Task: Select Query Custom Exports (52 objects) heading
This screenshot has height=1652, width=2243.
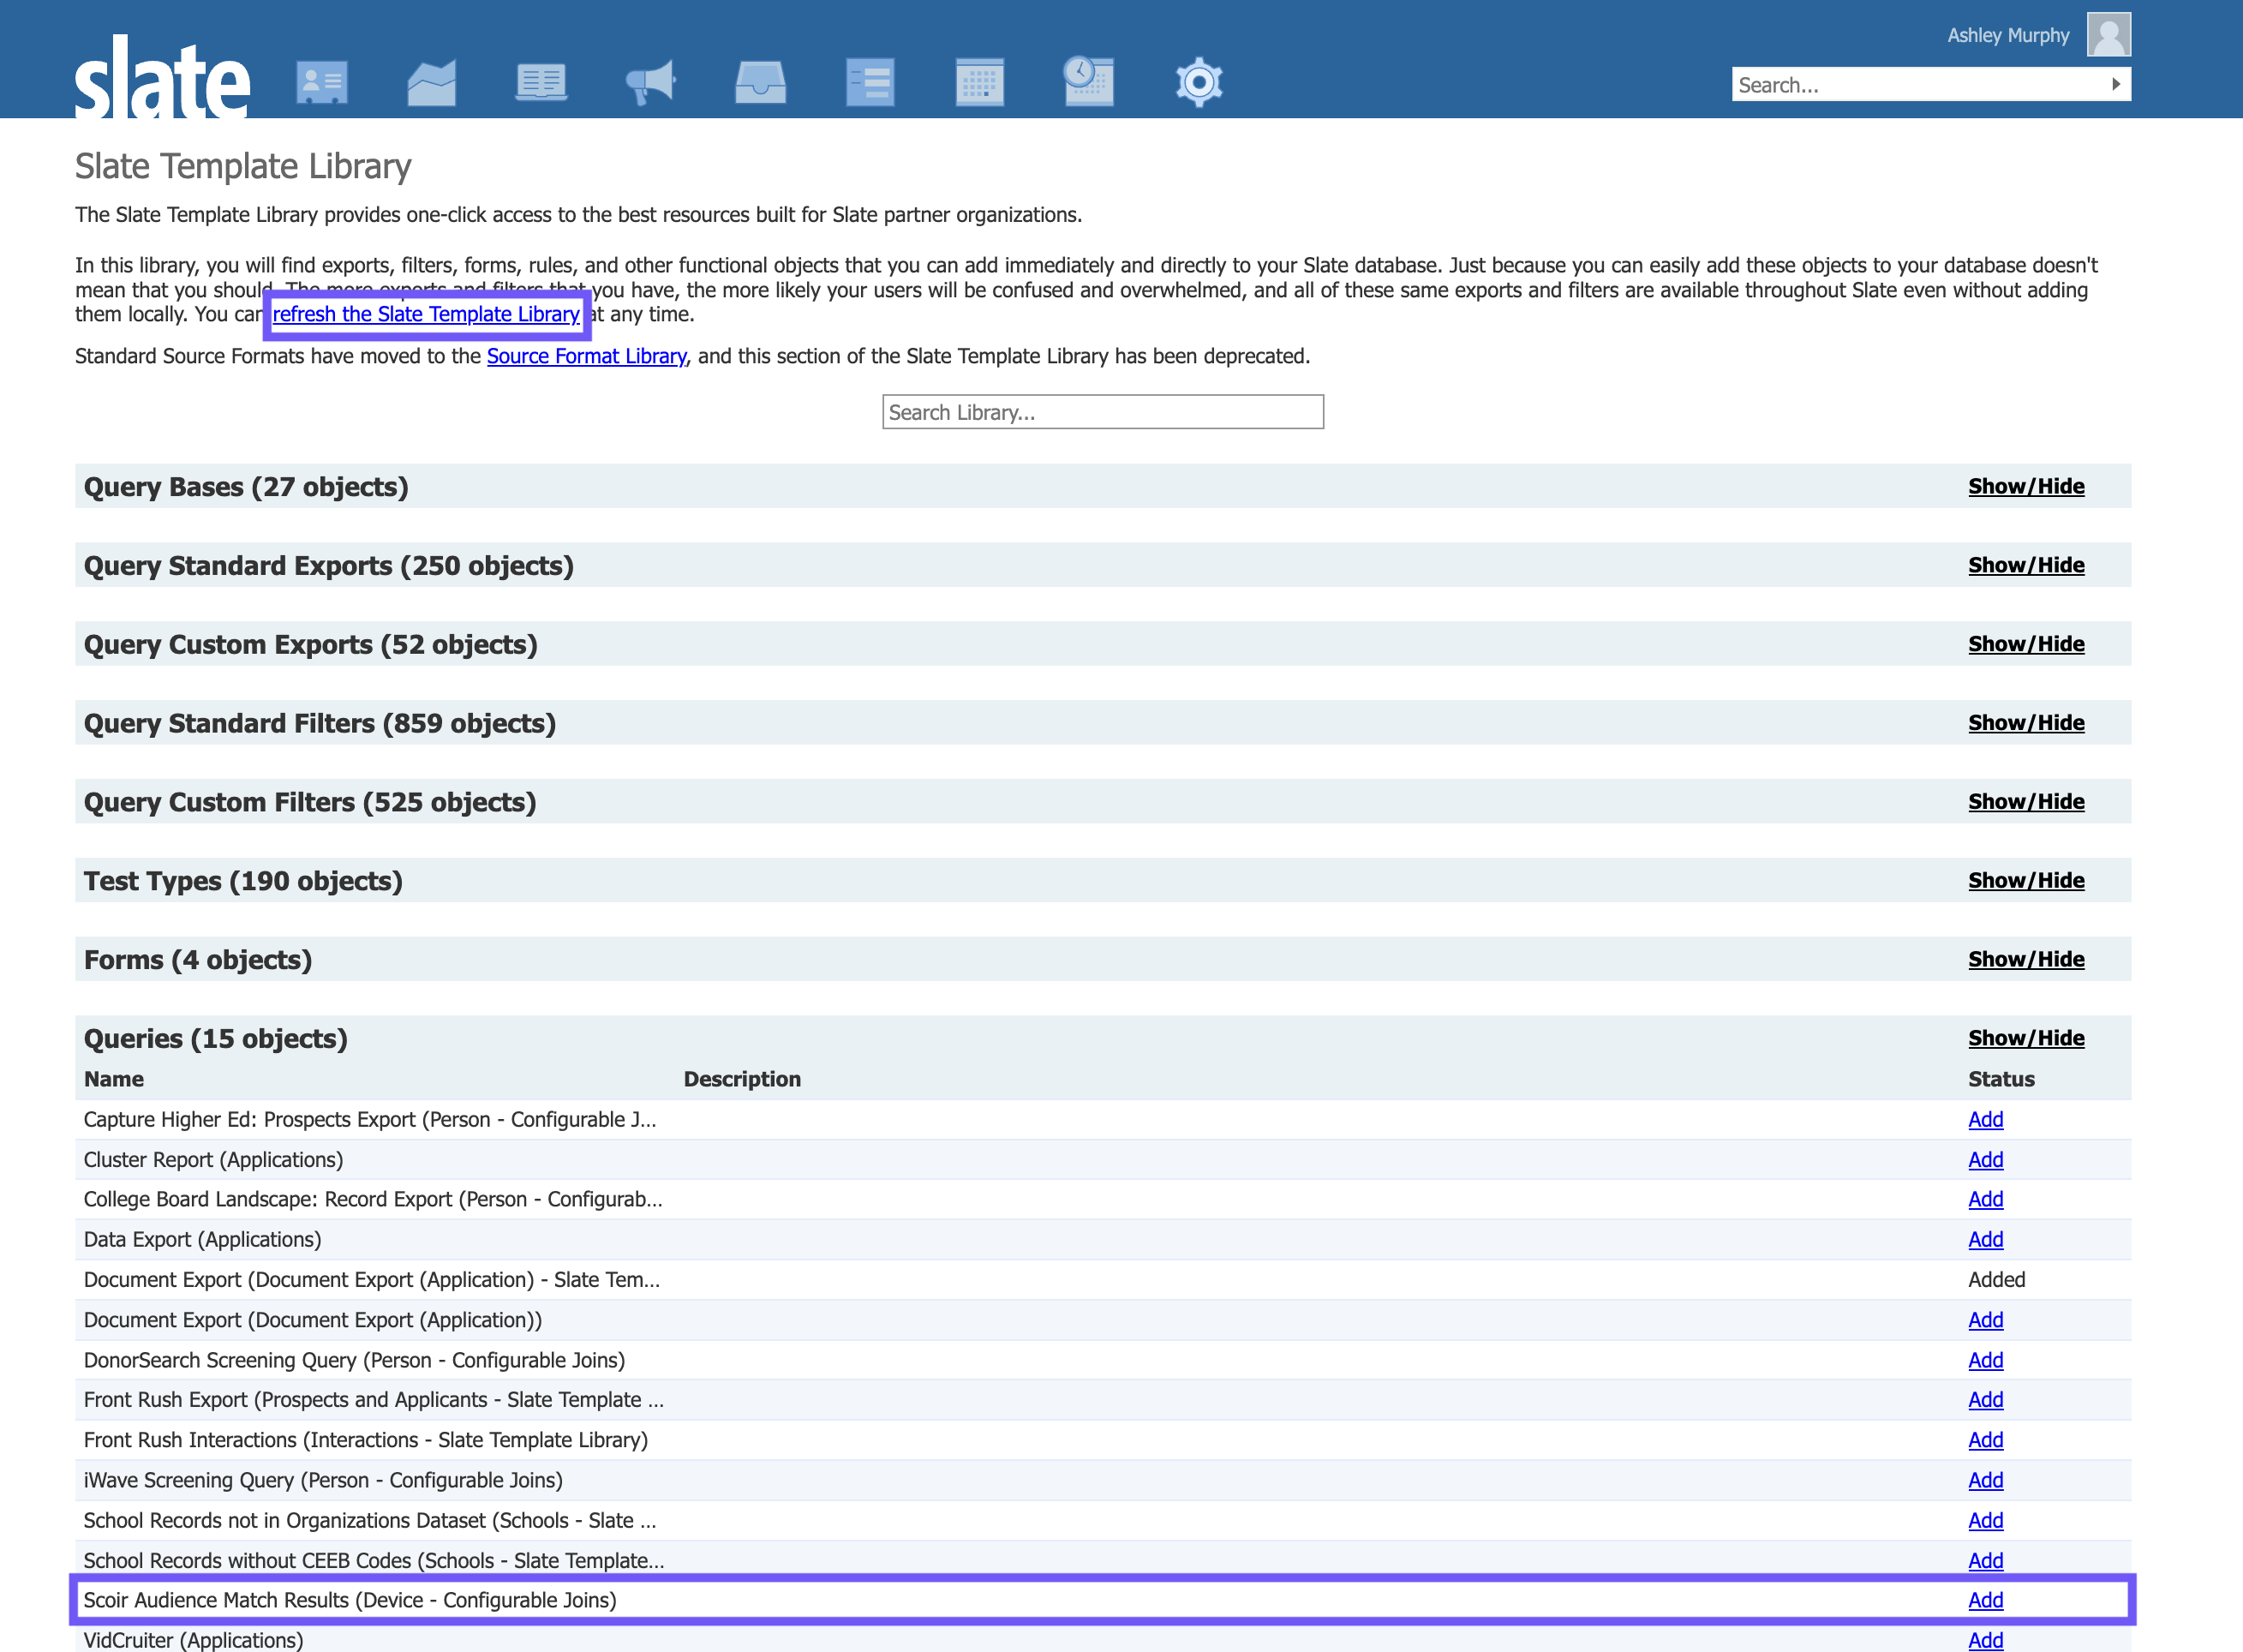Action: coord(311,645)
